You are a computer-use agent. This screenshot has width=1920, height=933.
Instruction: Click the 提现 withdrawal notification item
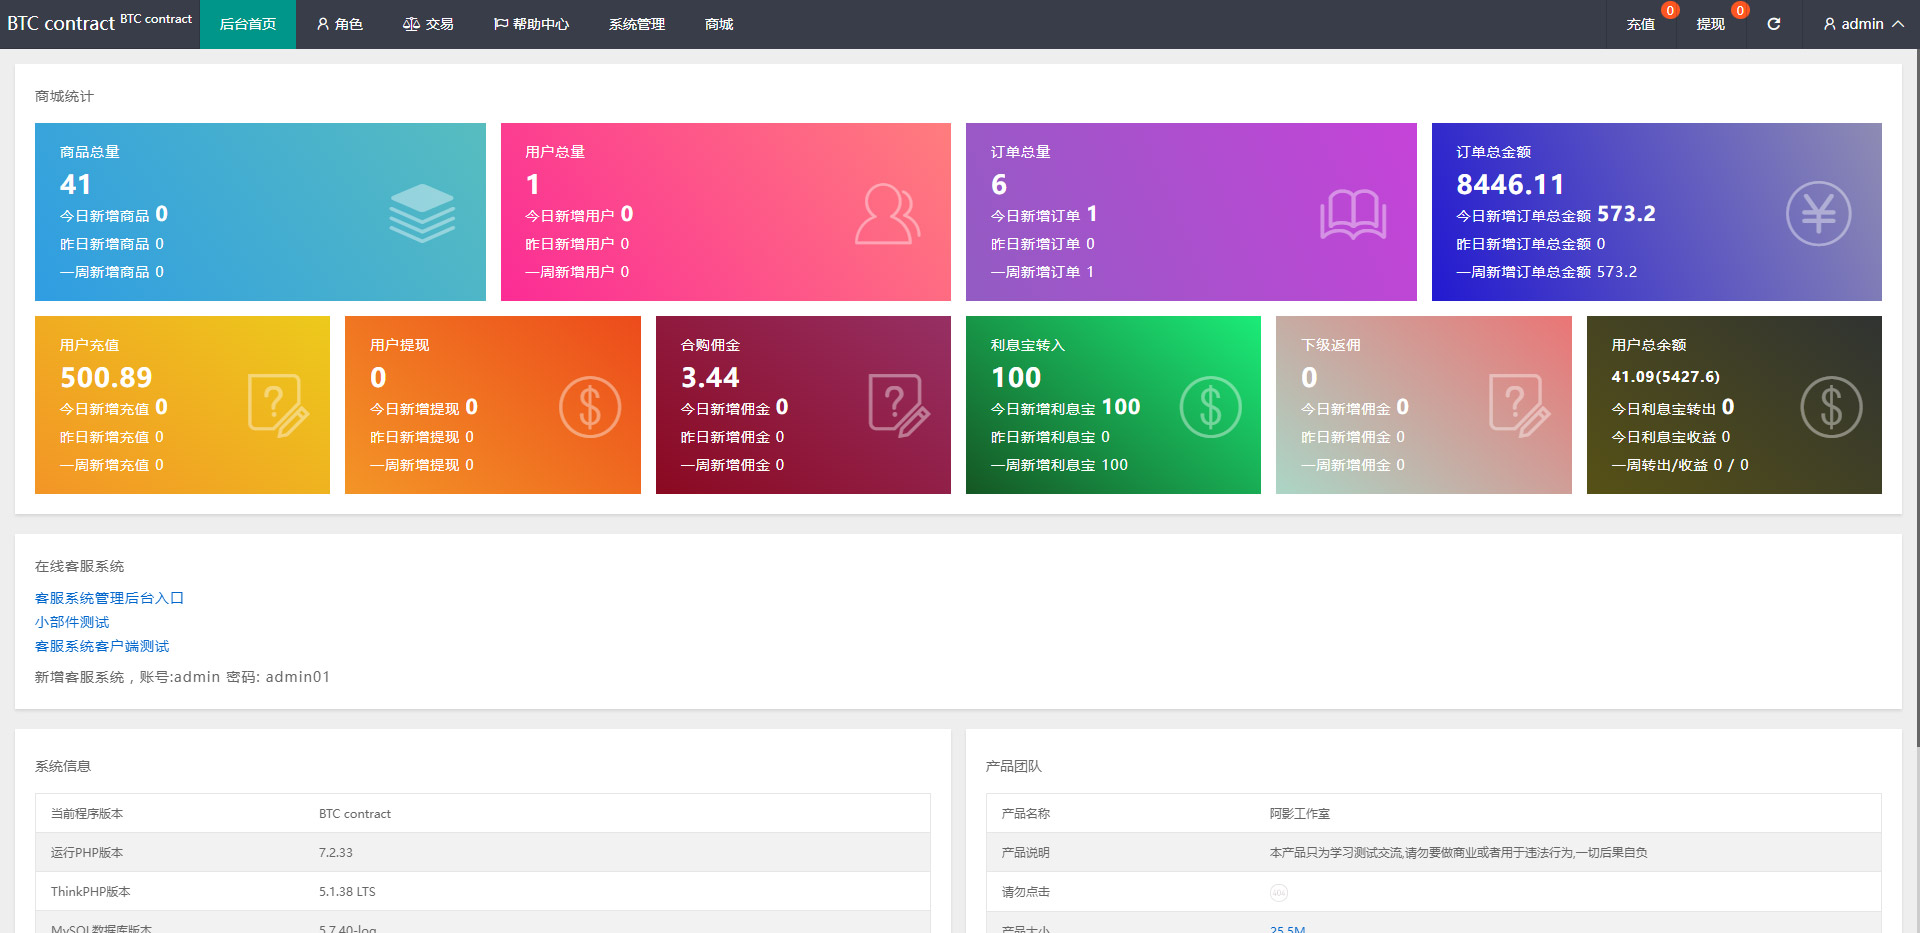[1710, 24]
